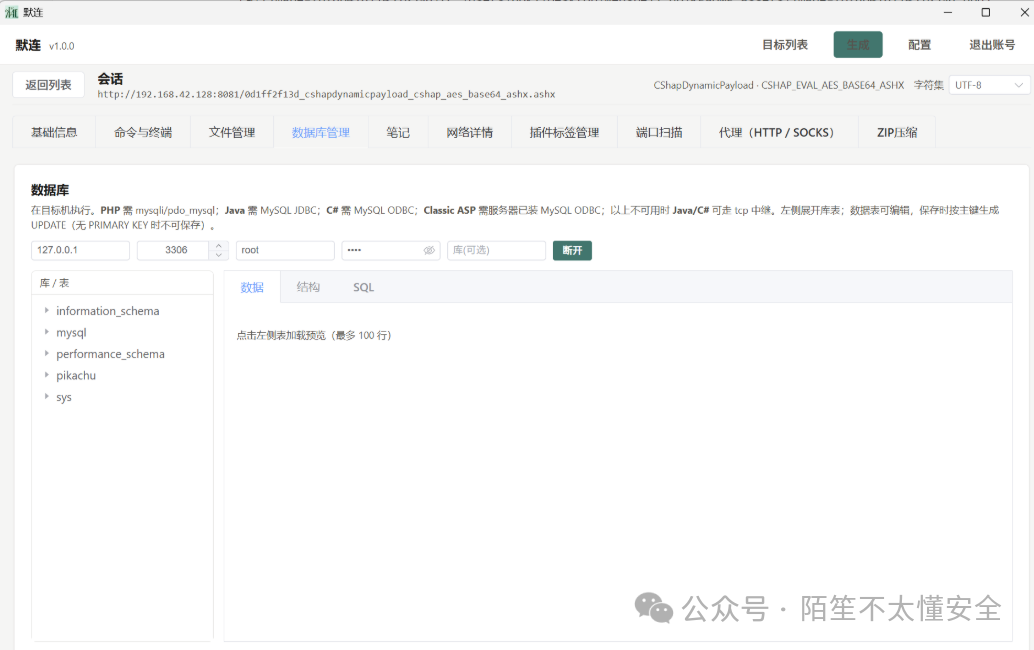
Task: Expand the performance_schema database node
Action: [46, 353]
